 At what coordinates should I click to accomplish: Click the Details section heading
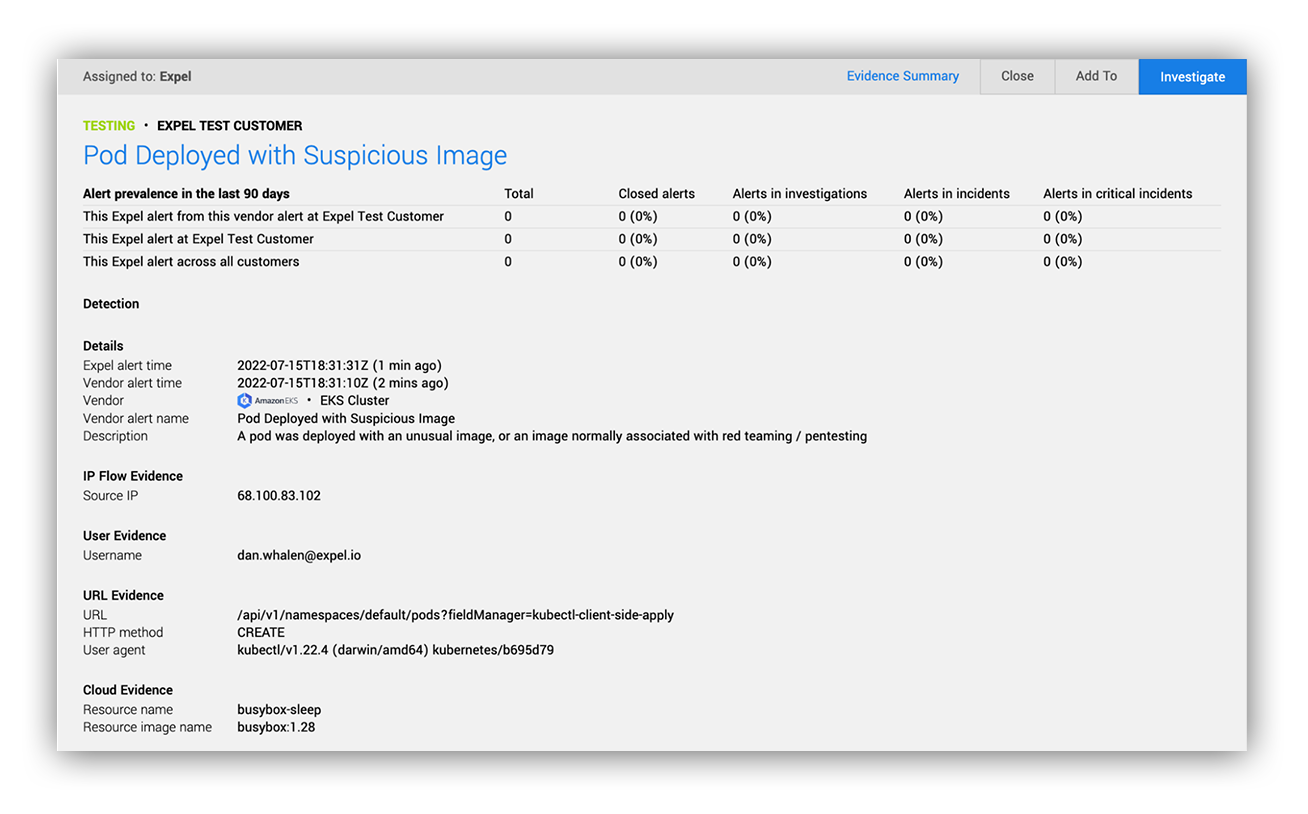[x=103, y=346]
